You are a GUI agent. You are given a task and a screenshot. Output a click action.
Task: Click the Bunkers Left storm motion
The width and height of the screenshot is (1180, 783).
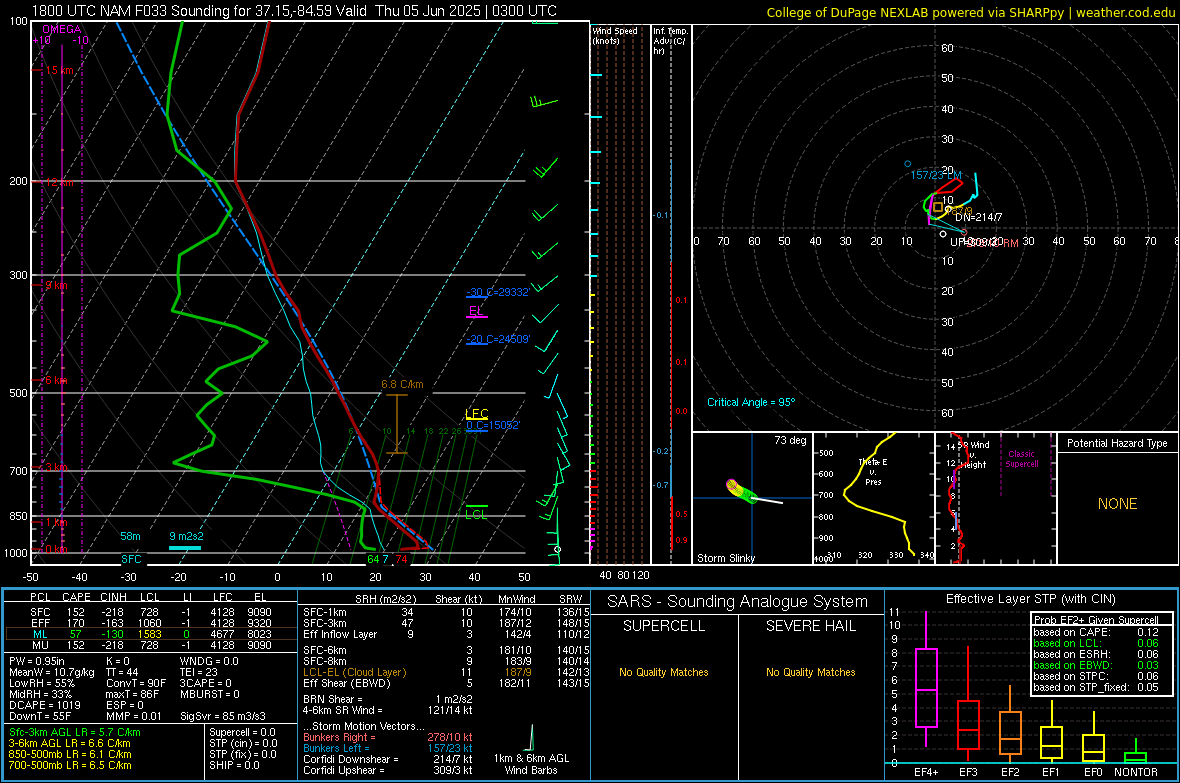pos(387,748)
